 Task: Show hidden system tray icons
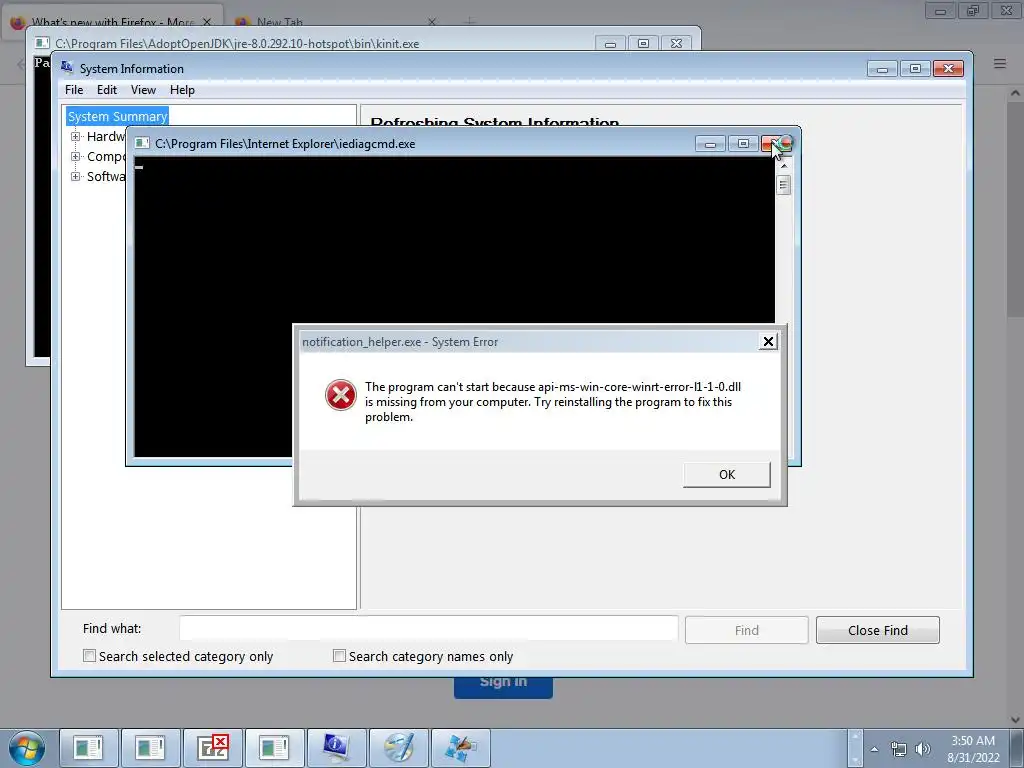click(x=874, y=749)
